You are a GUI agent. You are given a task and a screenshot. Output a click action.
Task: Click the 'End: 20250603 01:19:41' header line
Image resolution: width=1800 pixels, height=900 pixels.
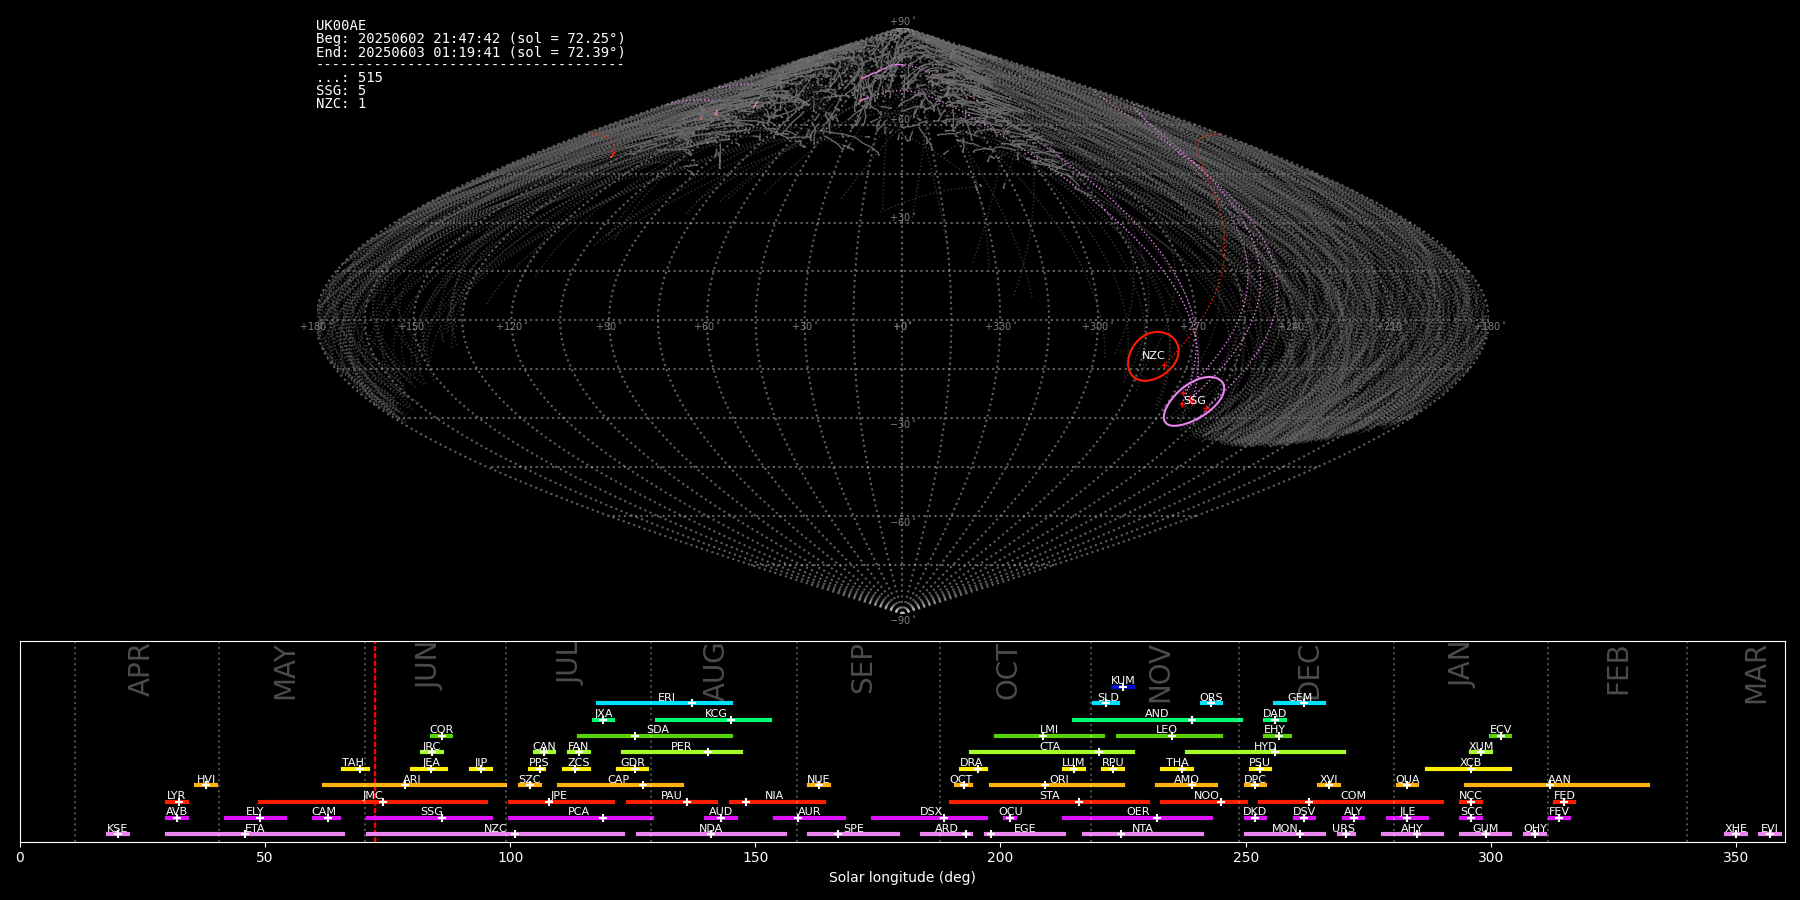[470, 52]
